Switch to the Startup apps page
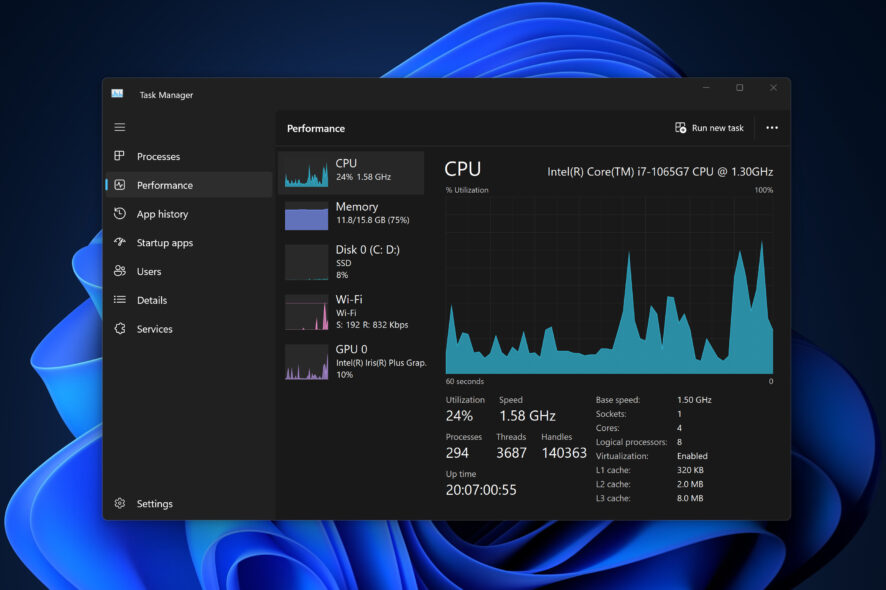Image resolution: width=886 pixels, height=590 pixels. click(189, 243)
